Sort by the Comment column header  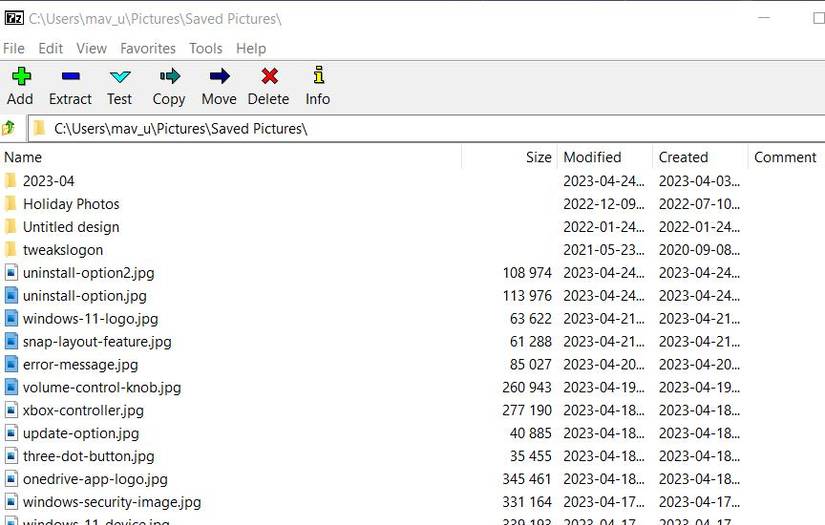785,157
